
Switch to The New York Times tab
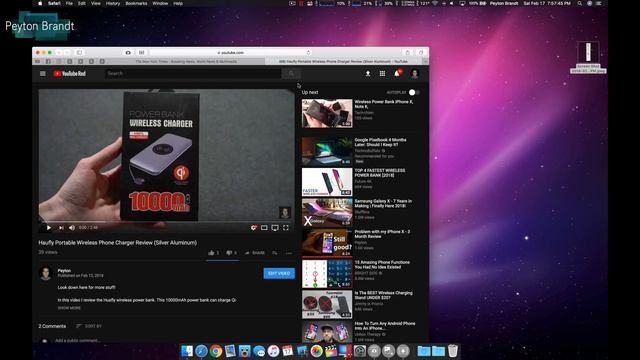click(x=186, y=62)
